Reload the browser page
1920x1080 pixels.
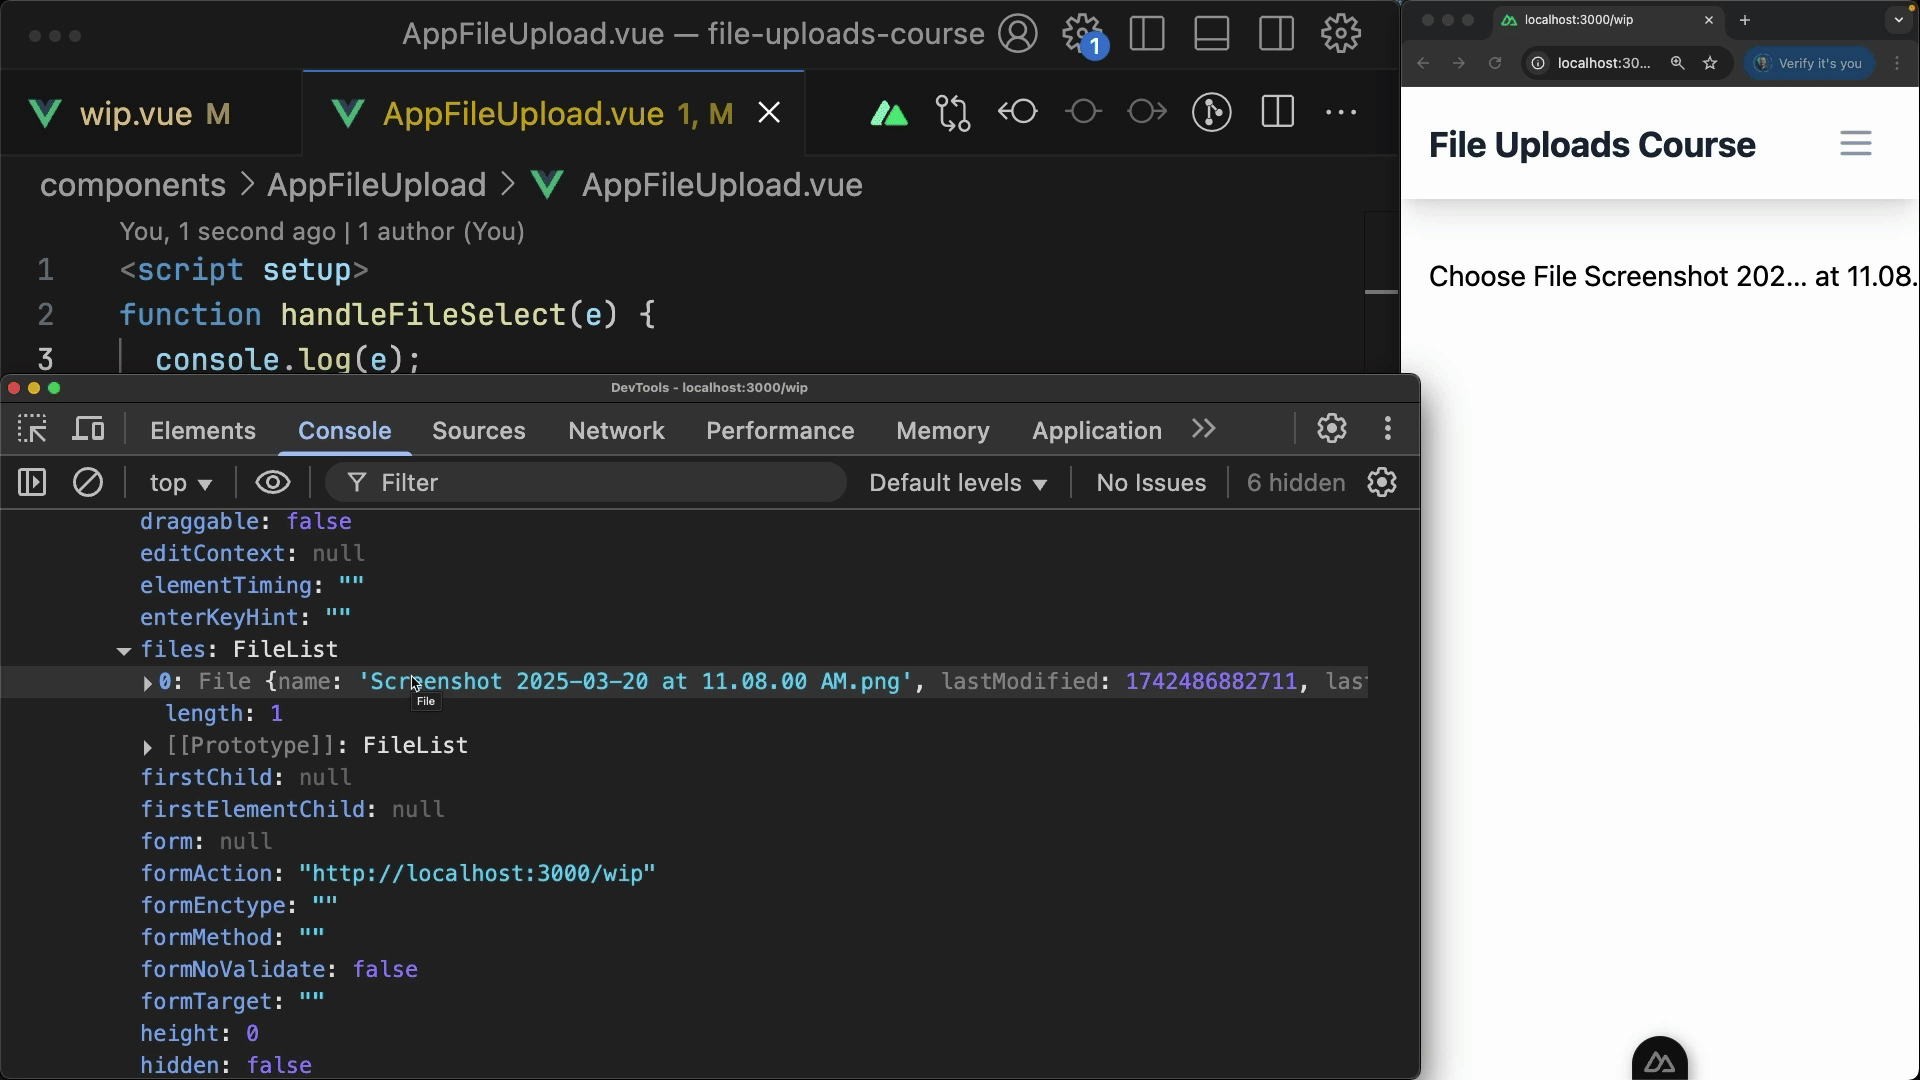tap(1495, 63)
